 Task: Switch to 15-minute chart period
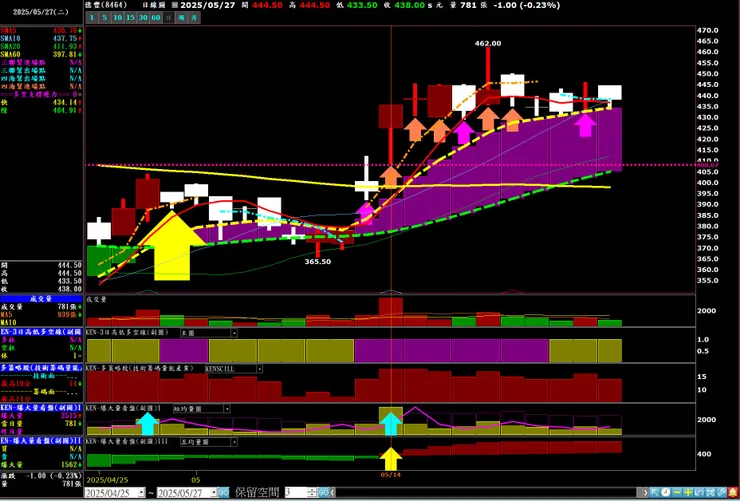(131, 18)
